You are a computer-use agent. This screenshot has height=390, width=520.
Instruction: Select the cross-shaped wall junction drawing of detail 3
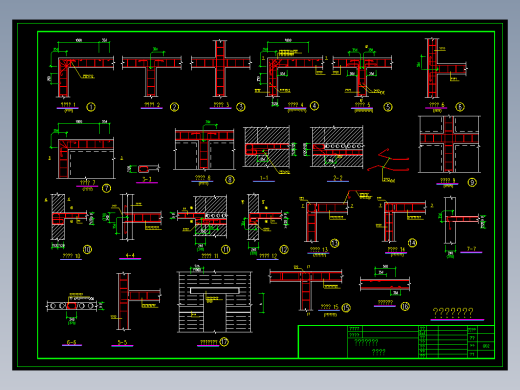(x=221, y=68)
